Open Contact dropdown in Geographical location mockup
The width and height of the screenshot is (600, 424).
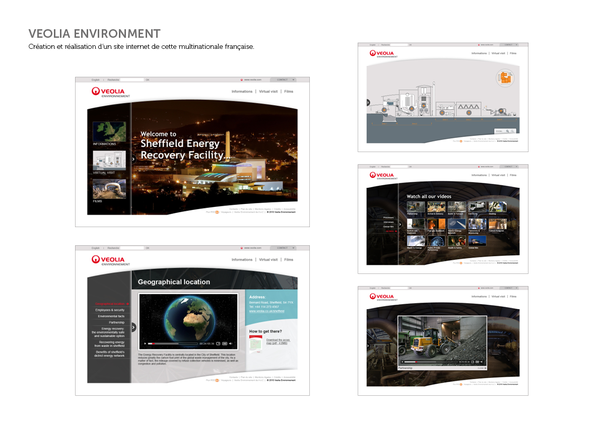point(283,248)
